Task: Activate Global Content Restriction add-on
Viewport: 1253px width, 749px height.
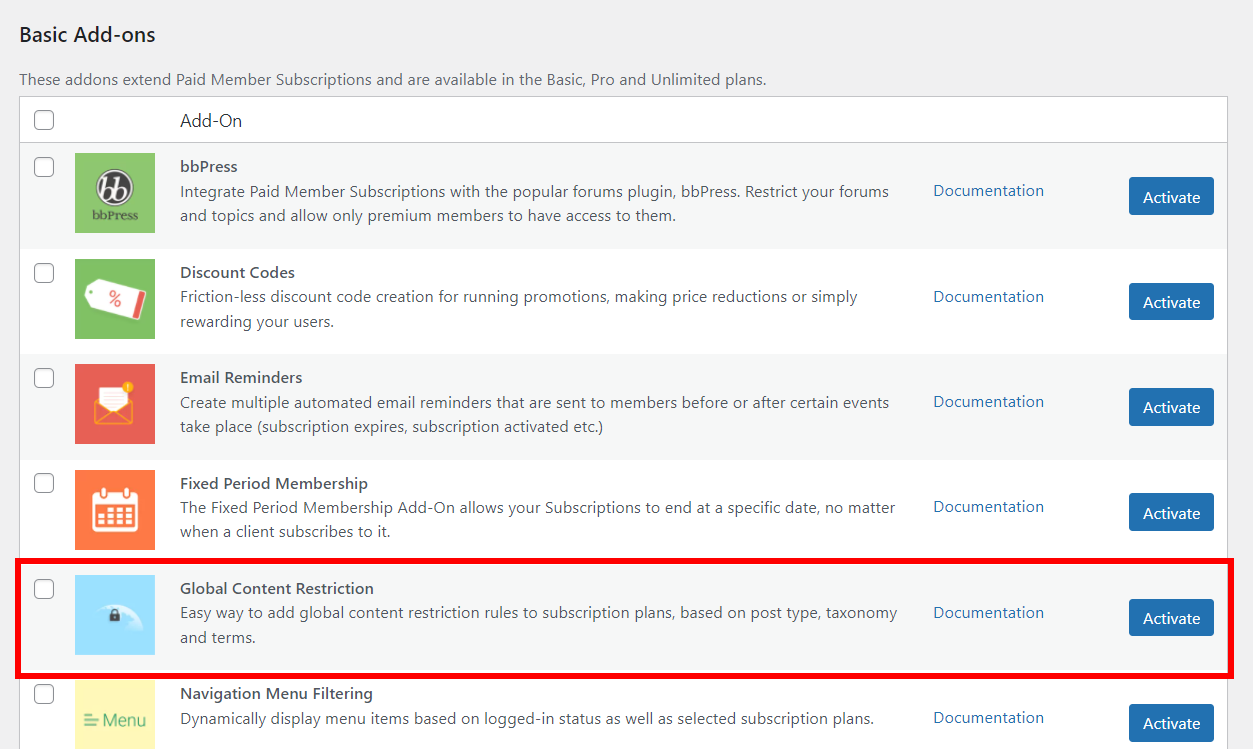Action: pos(1171,618)
